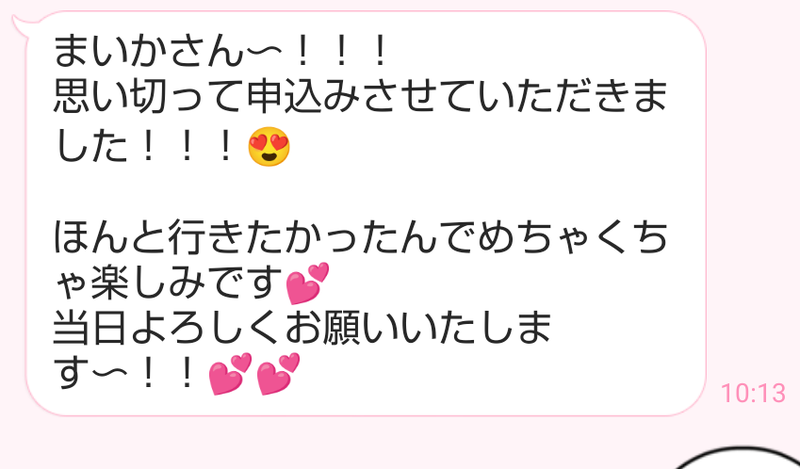Click the blank line gap inside message bubble
800x469 pixels.
pos(365,193)
